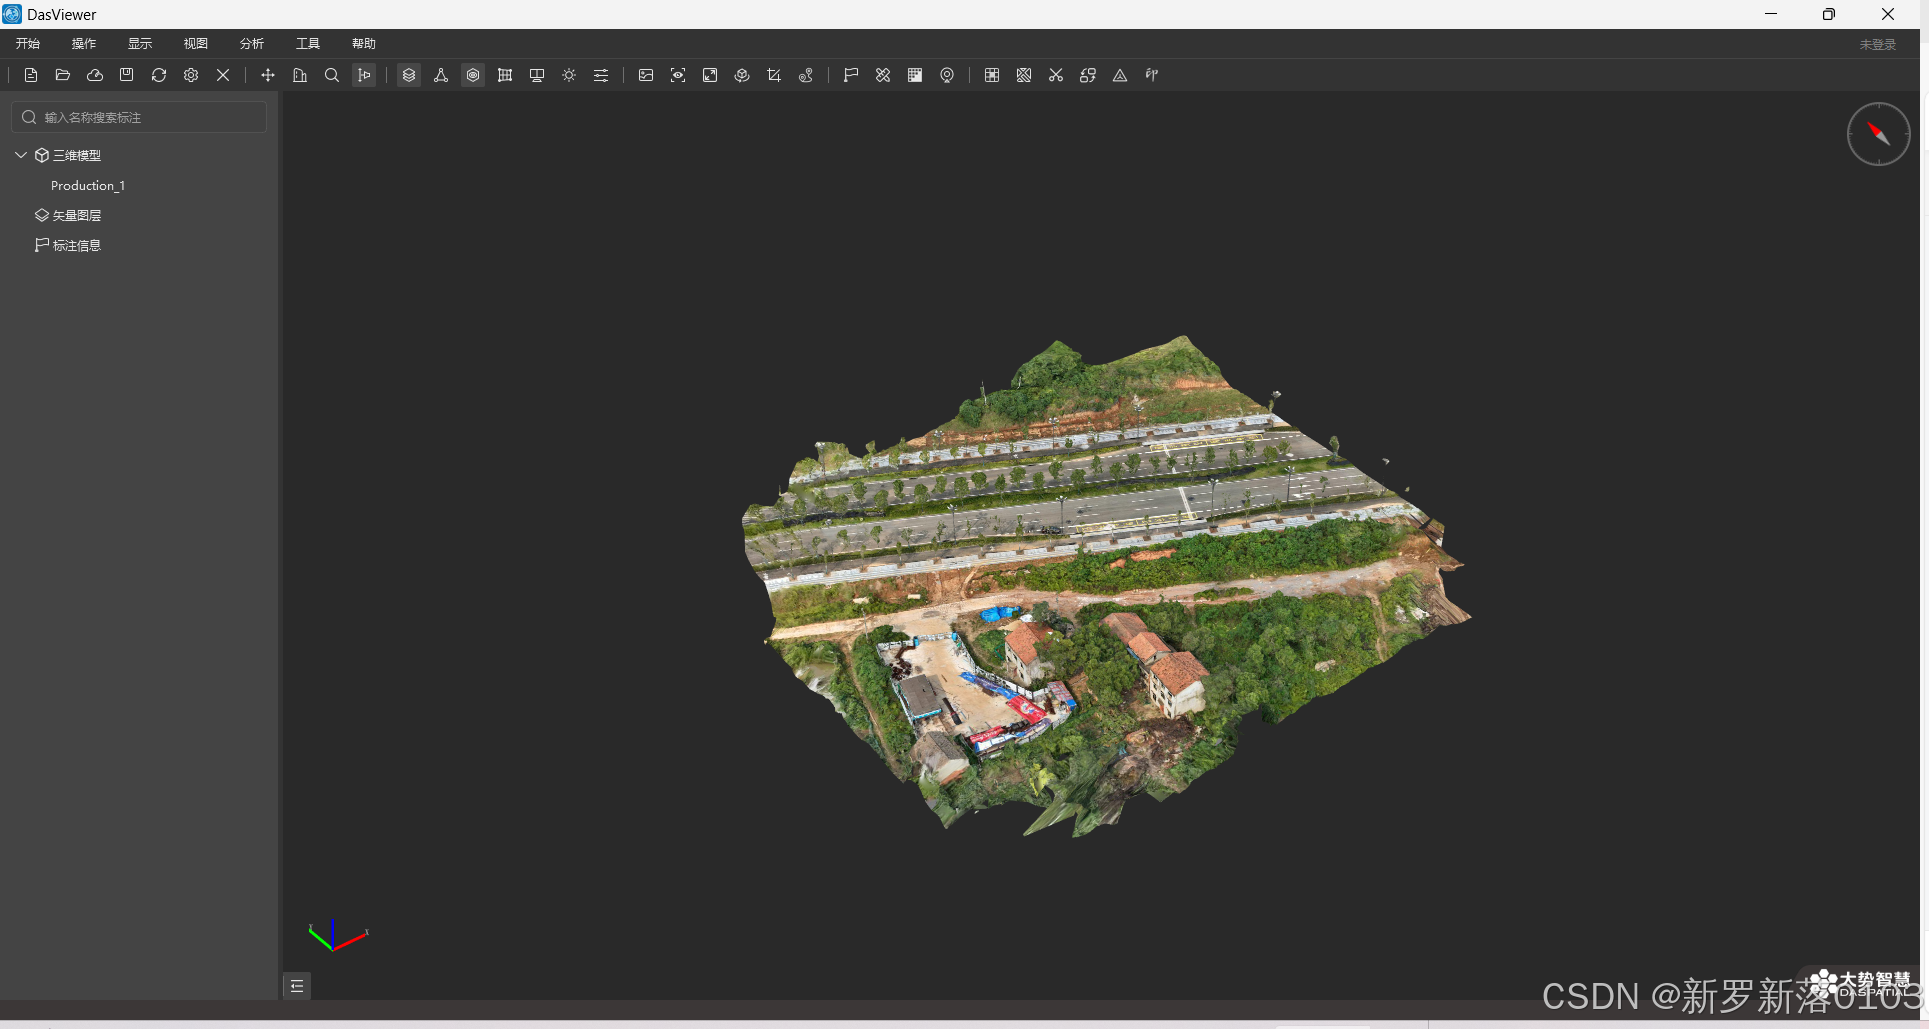Activate the cross-section scissors tool
This screenshot has height=1029, width=1929.
(x=1055, y=75)
